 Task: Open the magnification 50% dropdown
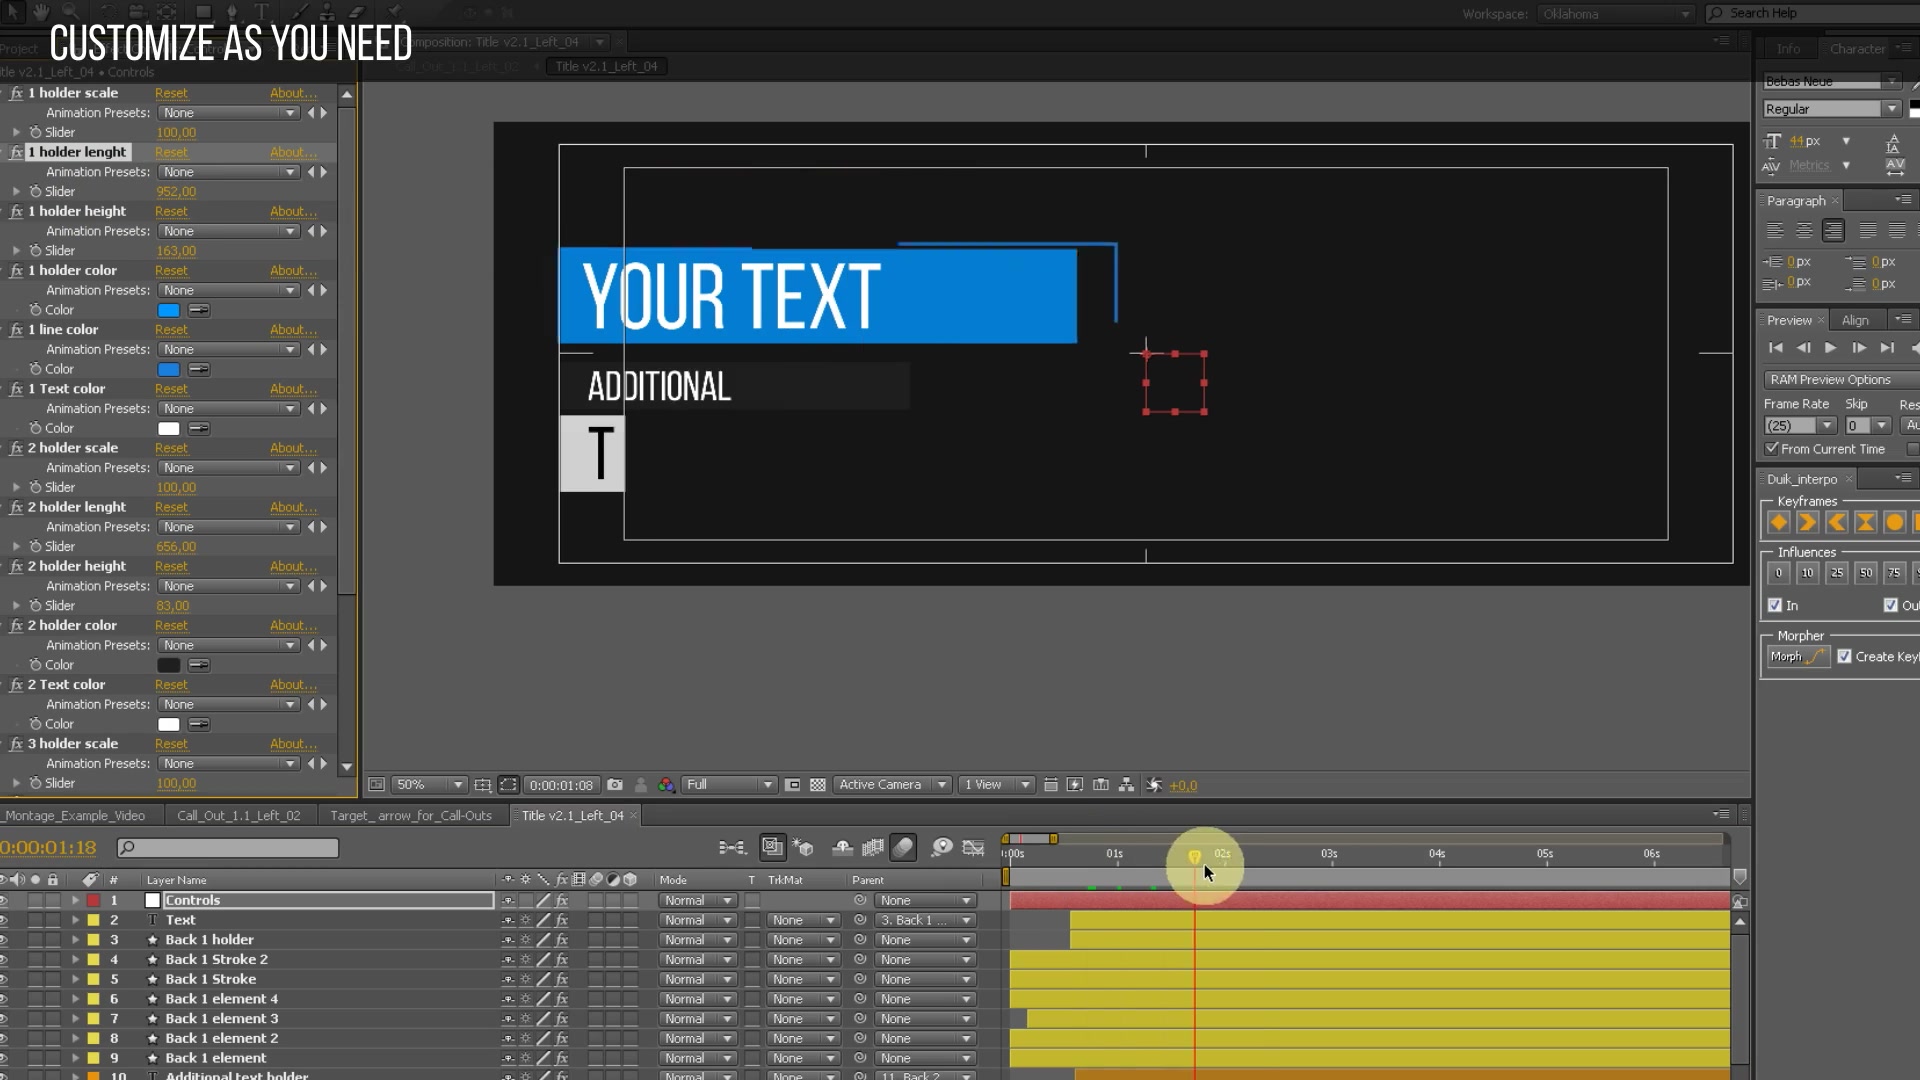pyautogui.click(x=430, y=785)
